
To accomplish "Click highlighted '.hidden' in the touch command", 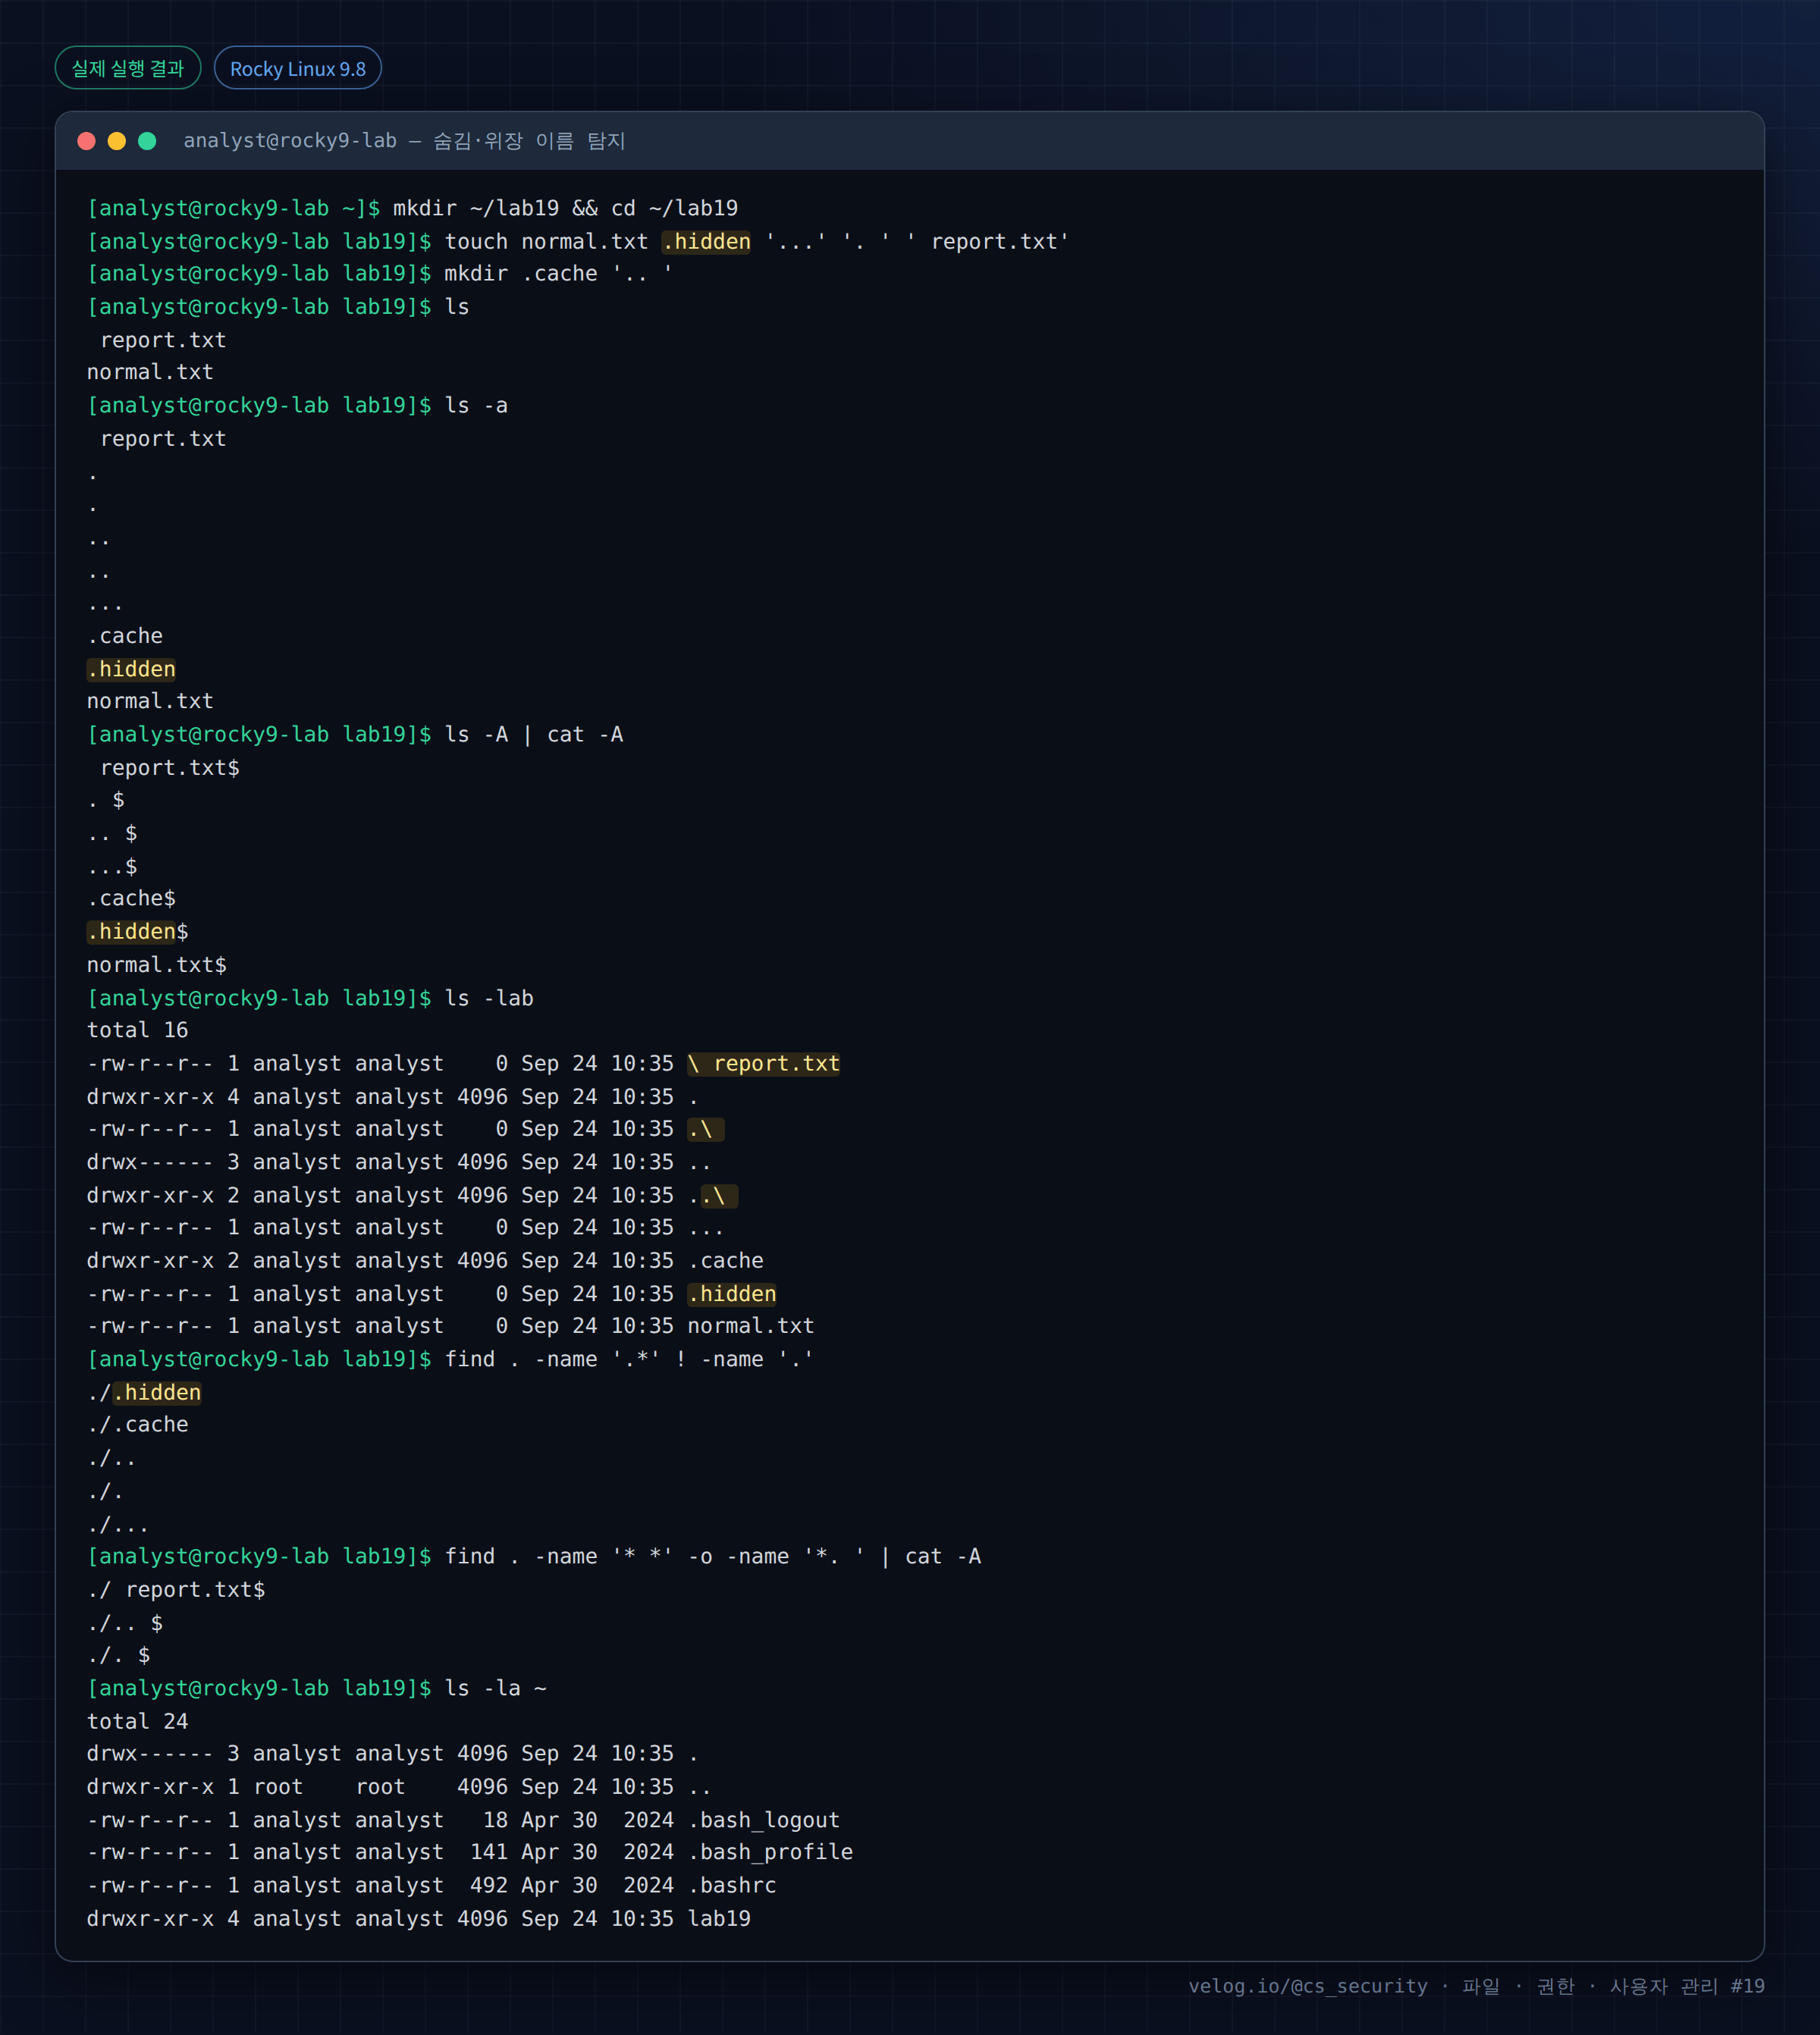I will point(706,242).
